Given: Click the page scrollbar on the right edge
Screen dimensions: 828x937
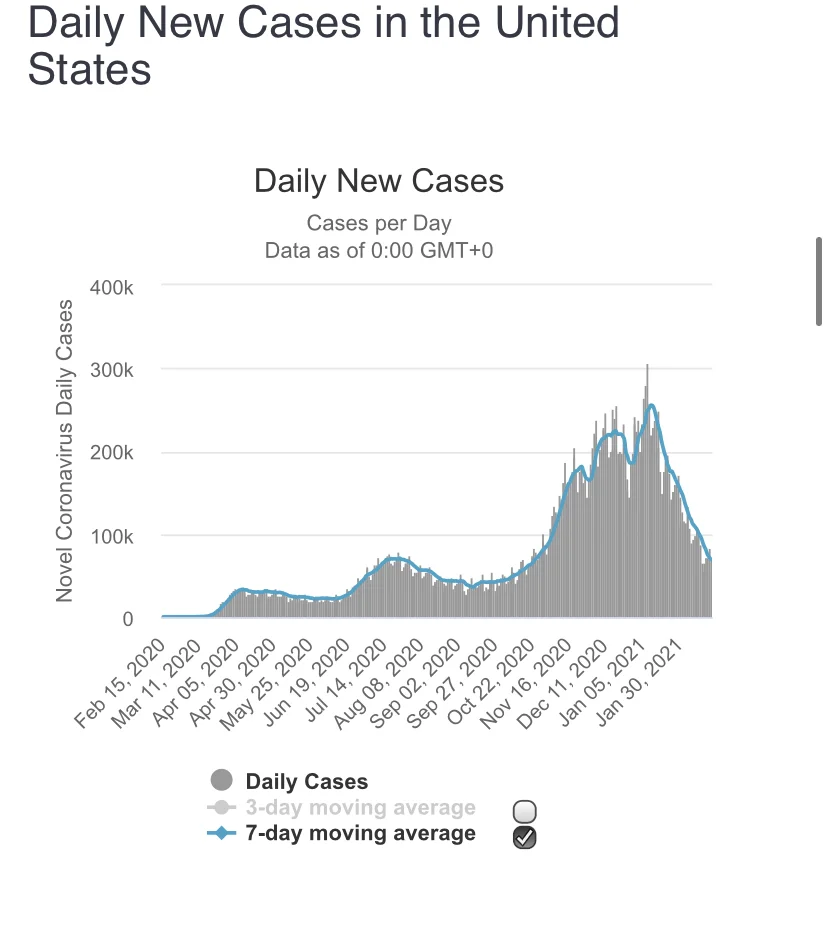Looking at the screenshot, I should click(x=819, y=281).
